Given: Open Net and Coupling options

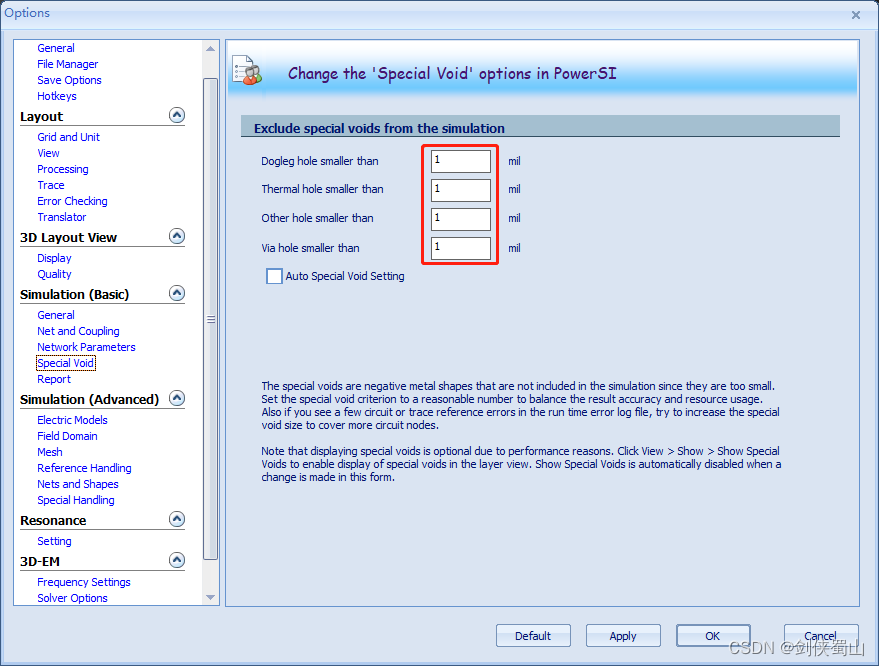Looking at the screenshot, I should (78, 331).
